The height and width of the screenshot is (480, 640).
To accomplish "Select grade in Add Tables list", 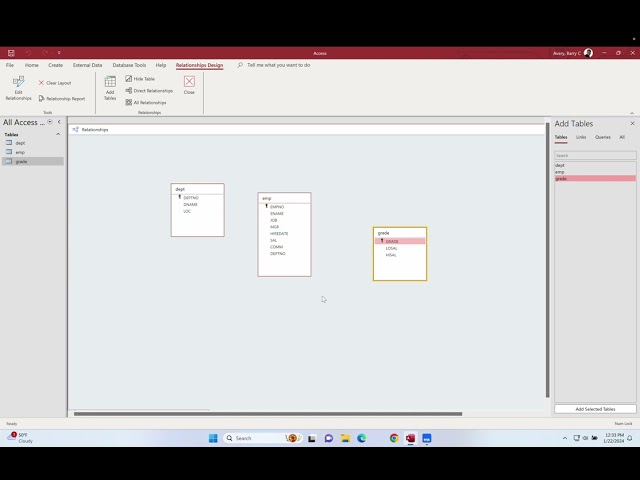I will [595, 178].
